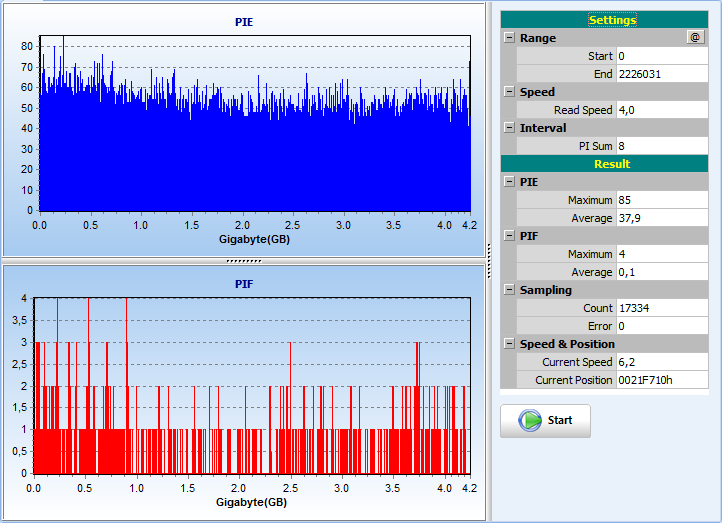Click the Start scan button
Viewport: 722px width, 523px height.
(x=545, y=421)
